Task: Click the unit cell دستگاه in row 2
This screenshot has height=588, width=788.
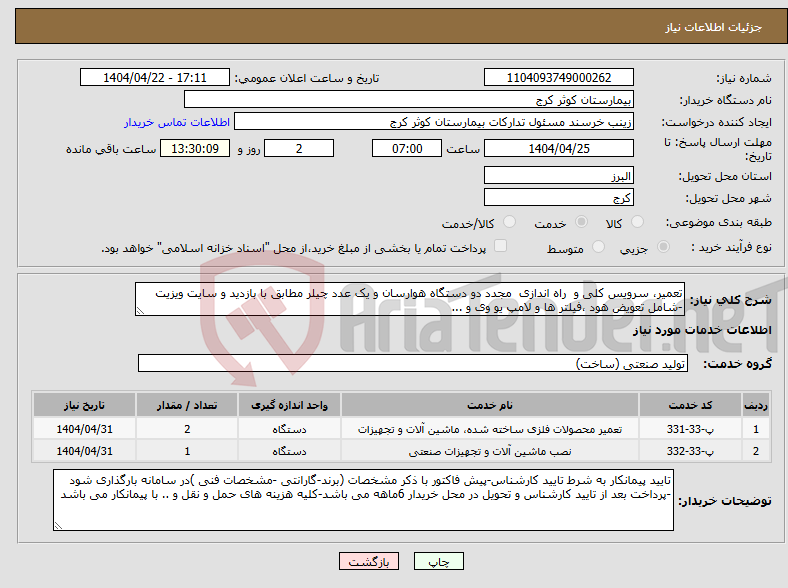Action: pyautogui.click(x=289, y=451)
